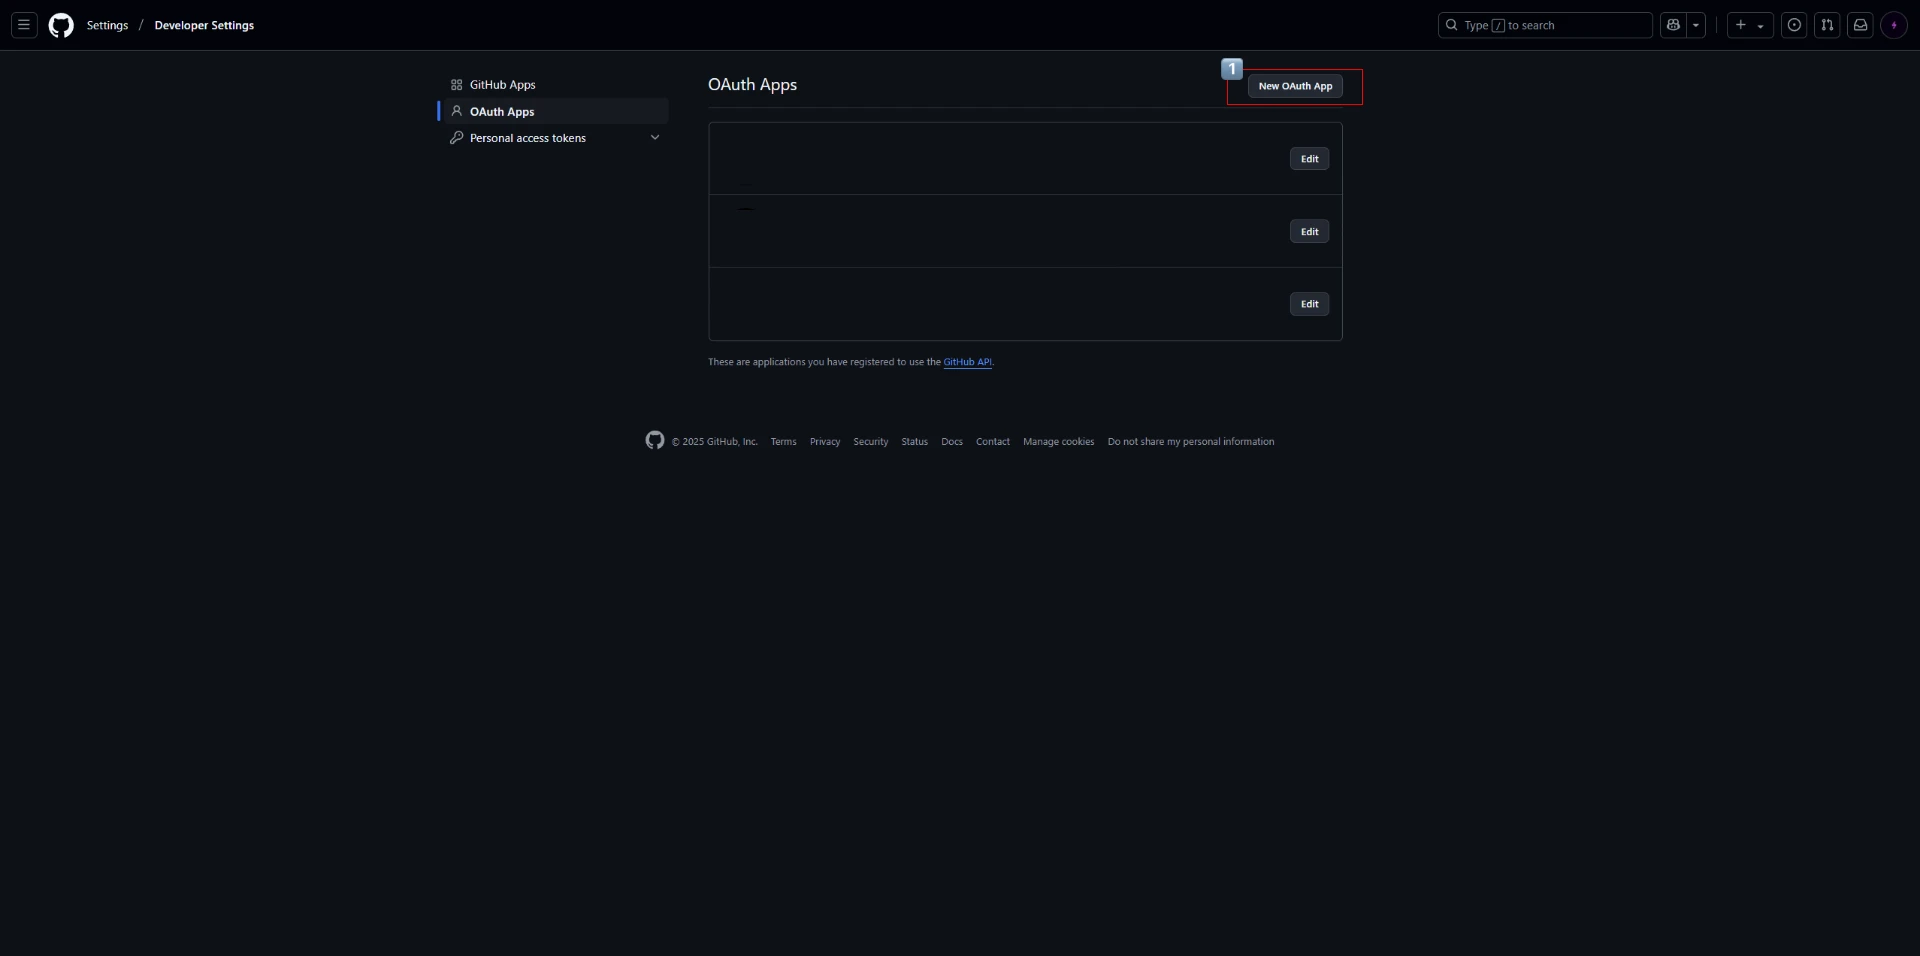The height and width of the screenshot is (956, 1920).
Task: Open the notifications inbox icon
Action: tap(1860, 25)
